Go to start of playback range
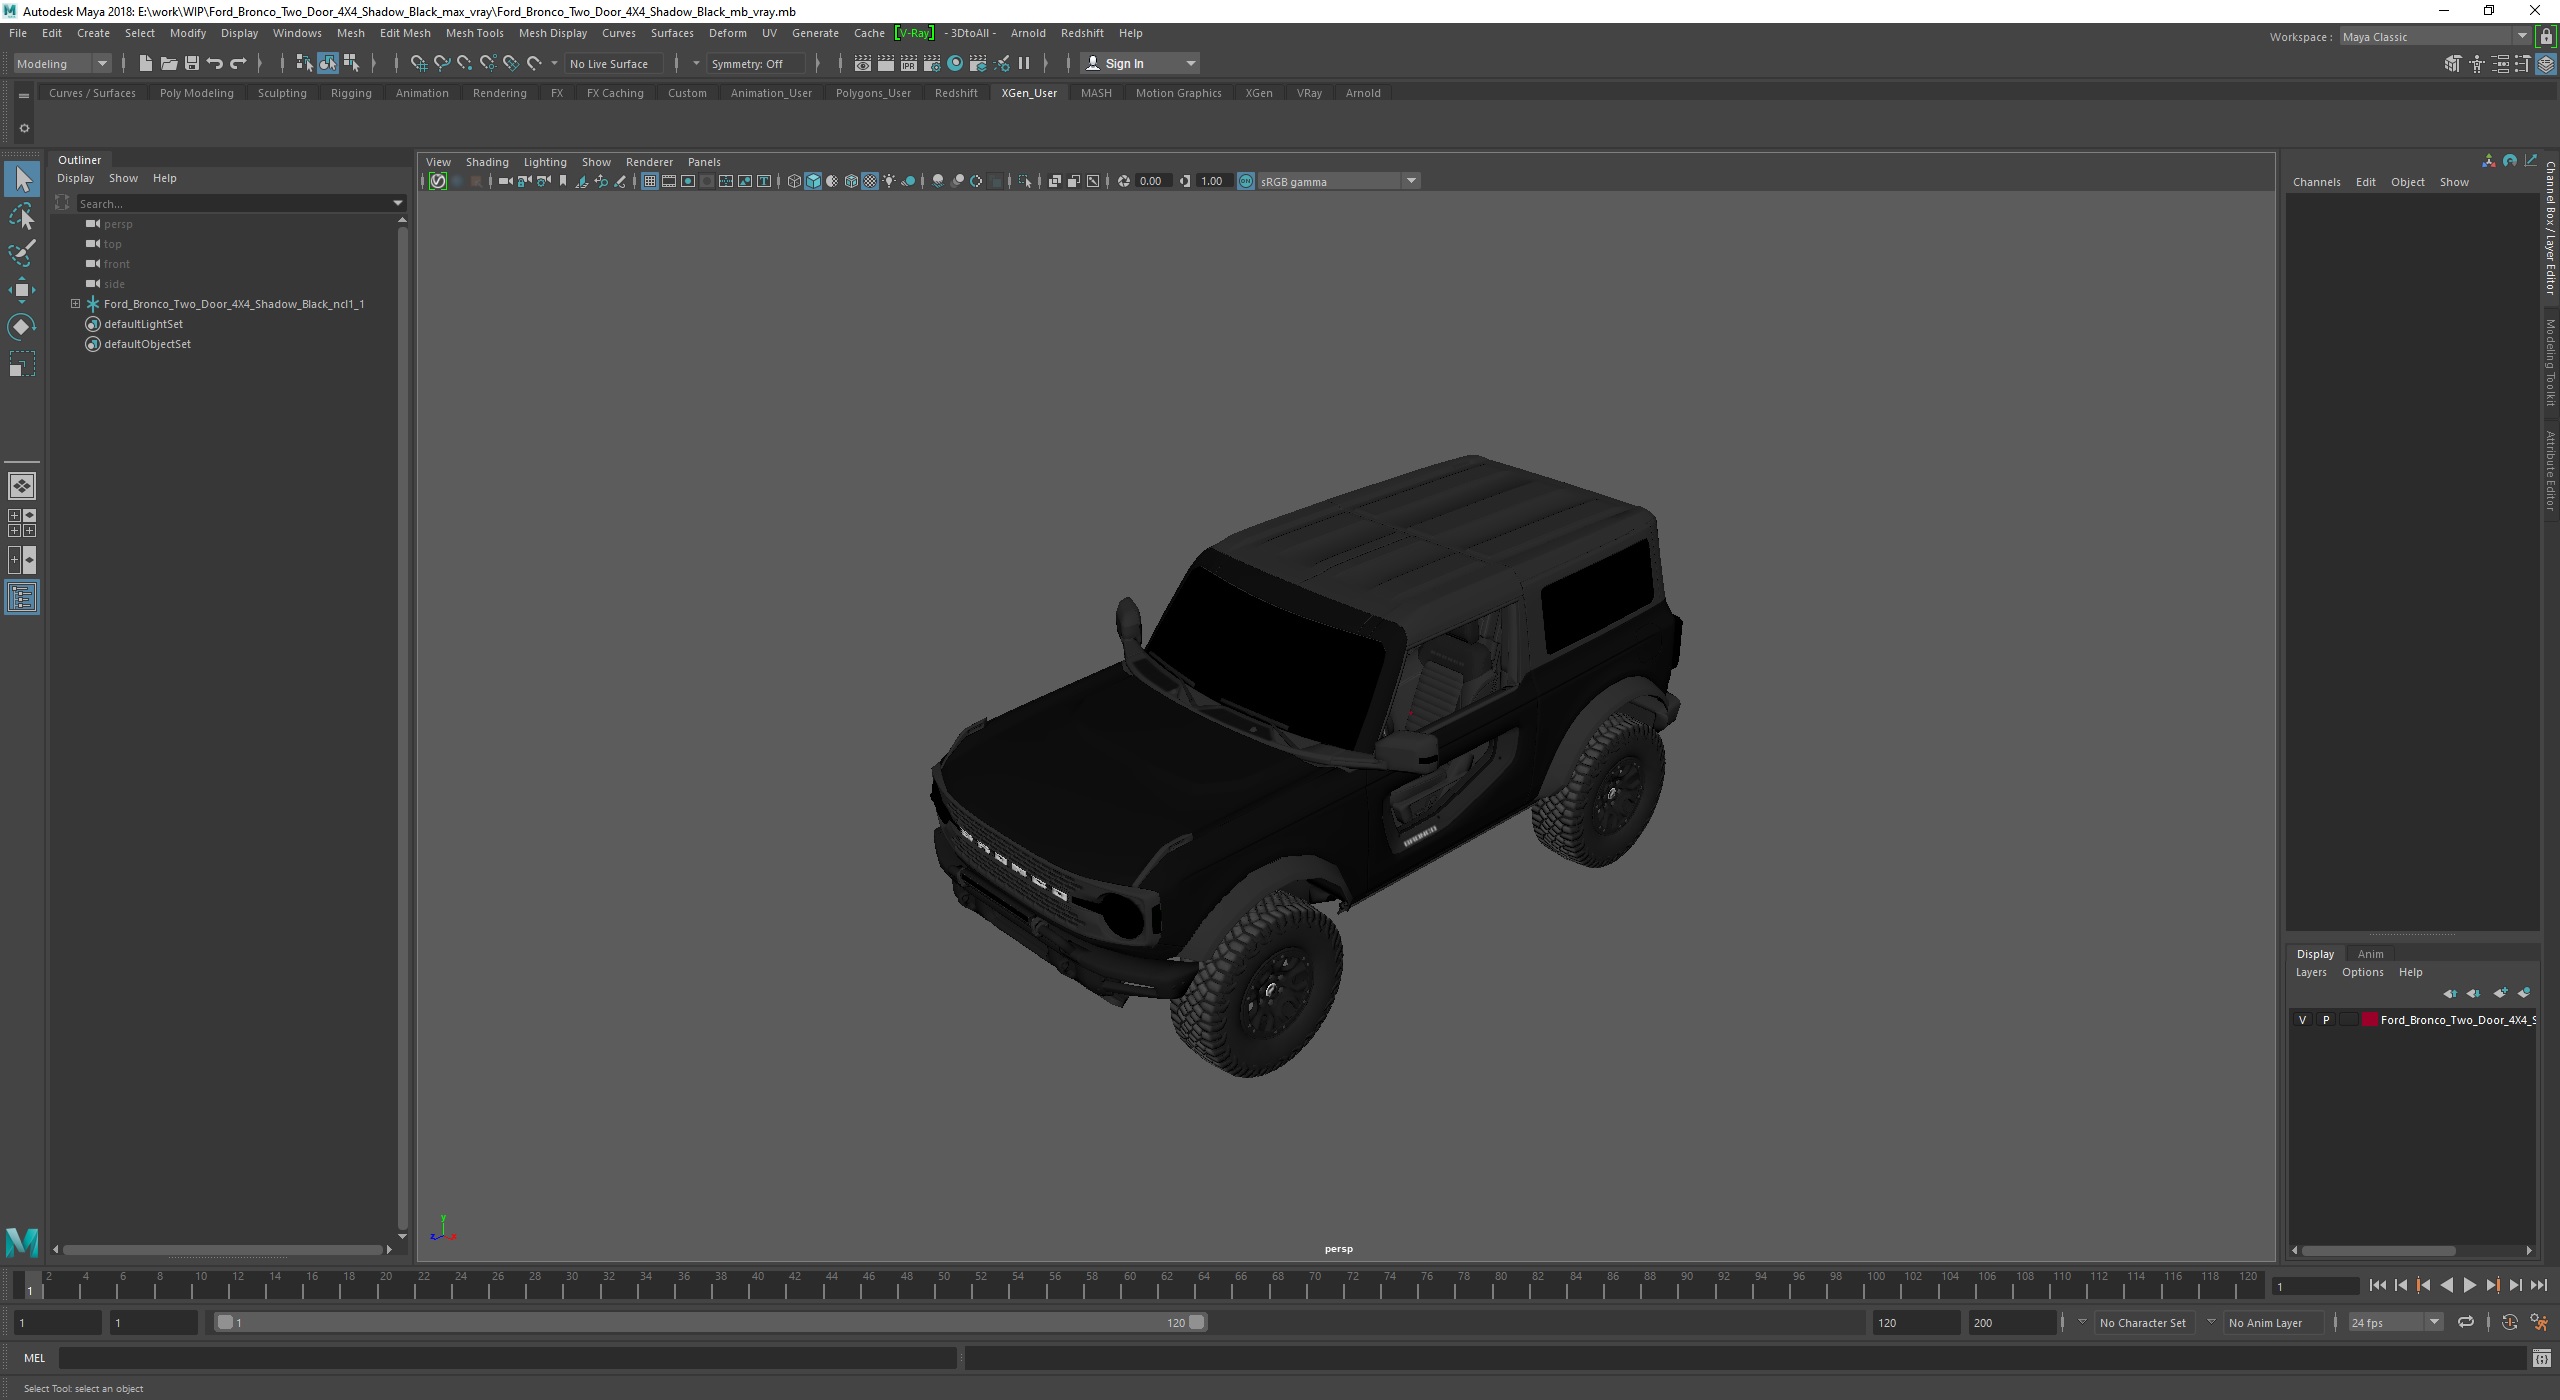This screenshot has height=1400, width=2560. [2377, 1286]
